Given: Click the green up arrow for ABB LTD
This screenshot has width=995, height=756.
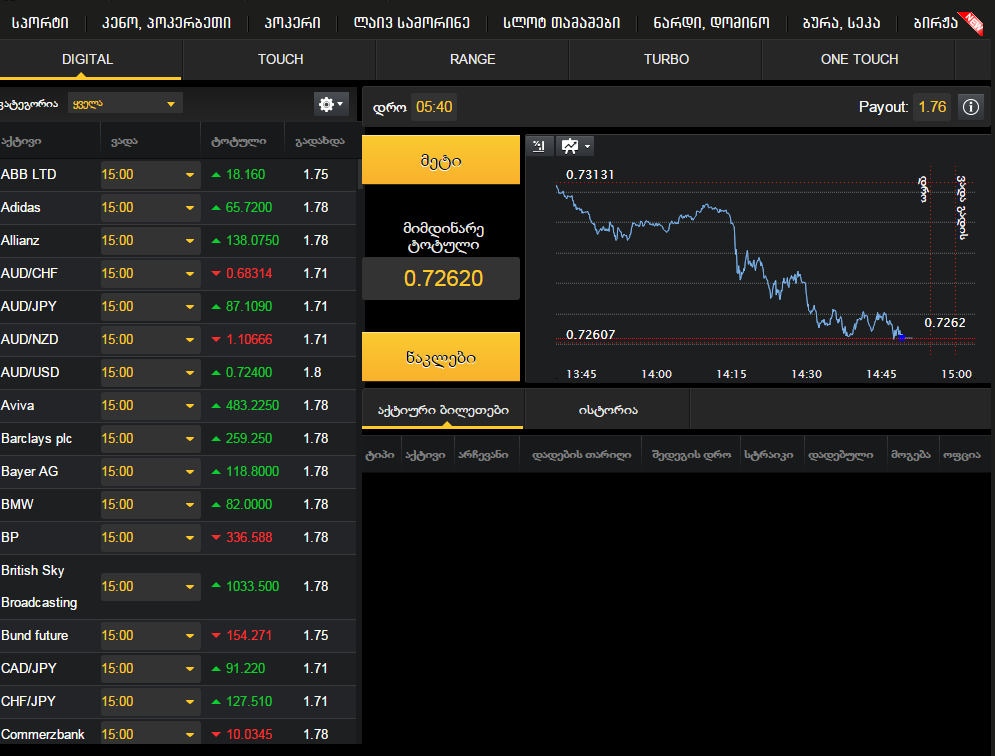Looking at the screenshot, I should pos(216,175).
